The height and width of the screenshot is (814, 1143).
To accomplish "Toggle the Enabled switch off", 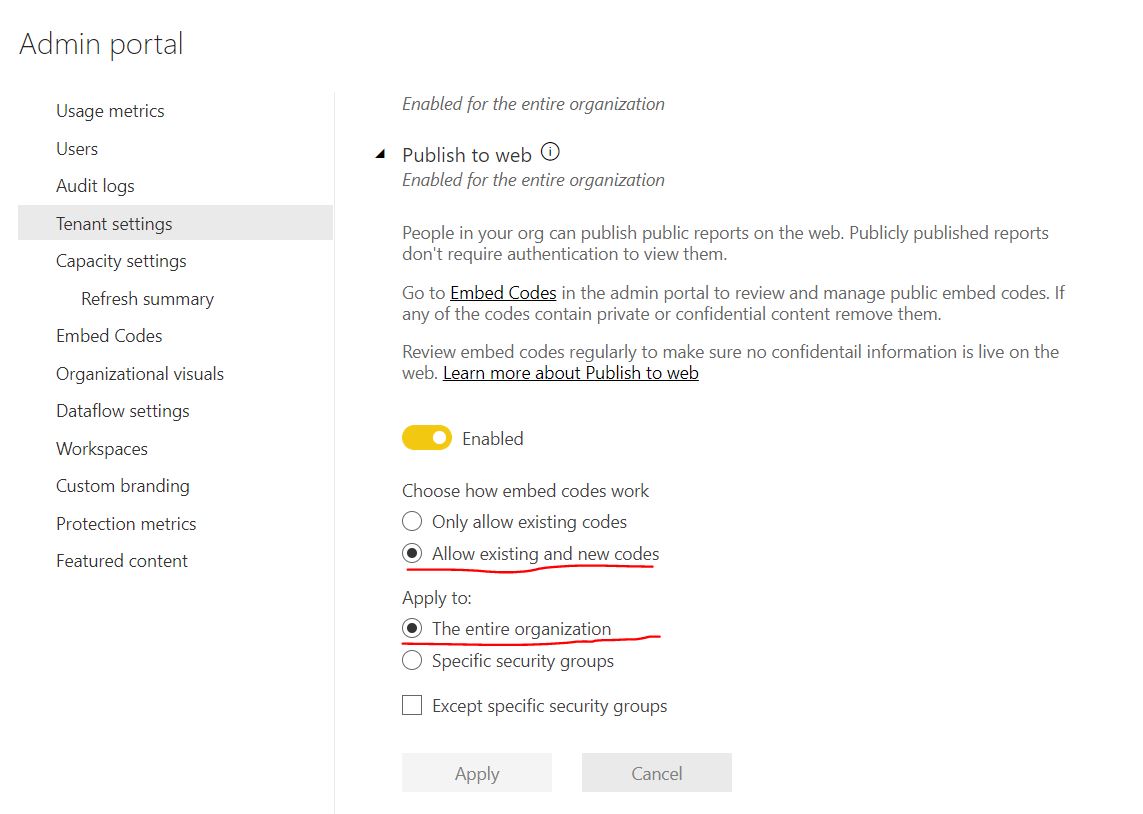I will [426, 438].
